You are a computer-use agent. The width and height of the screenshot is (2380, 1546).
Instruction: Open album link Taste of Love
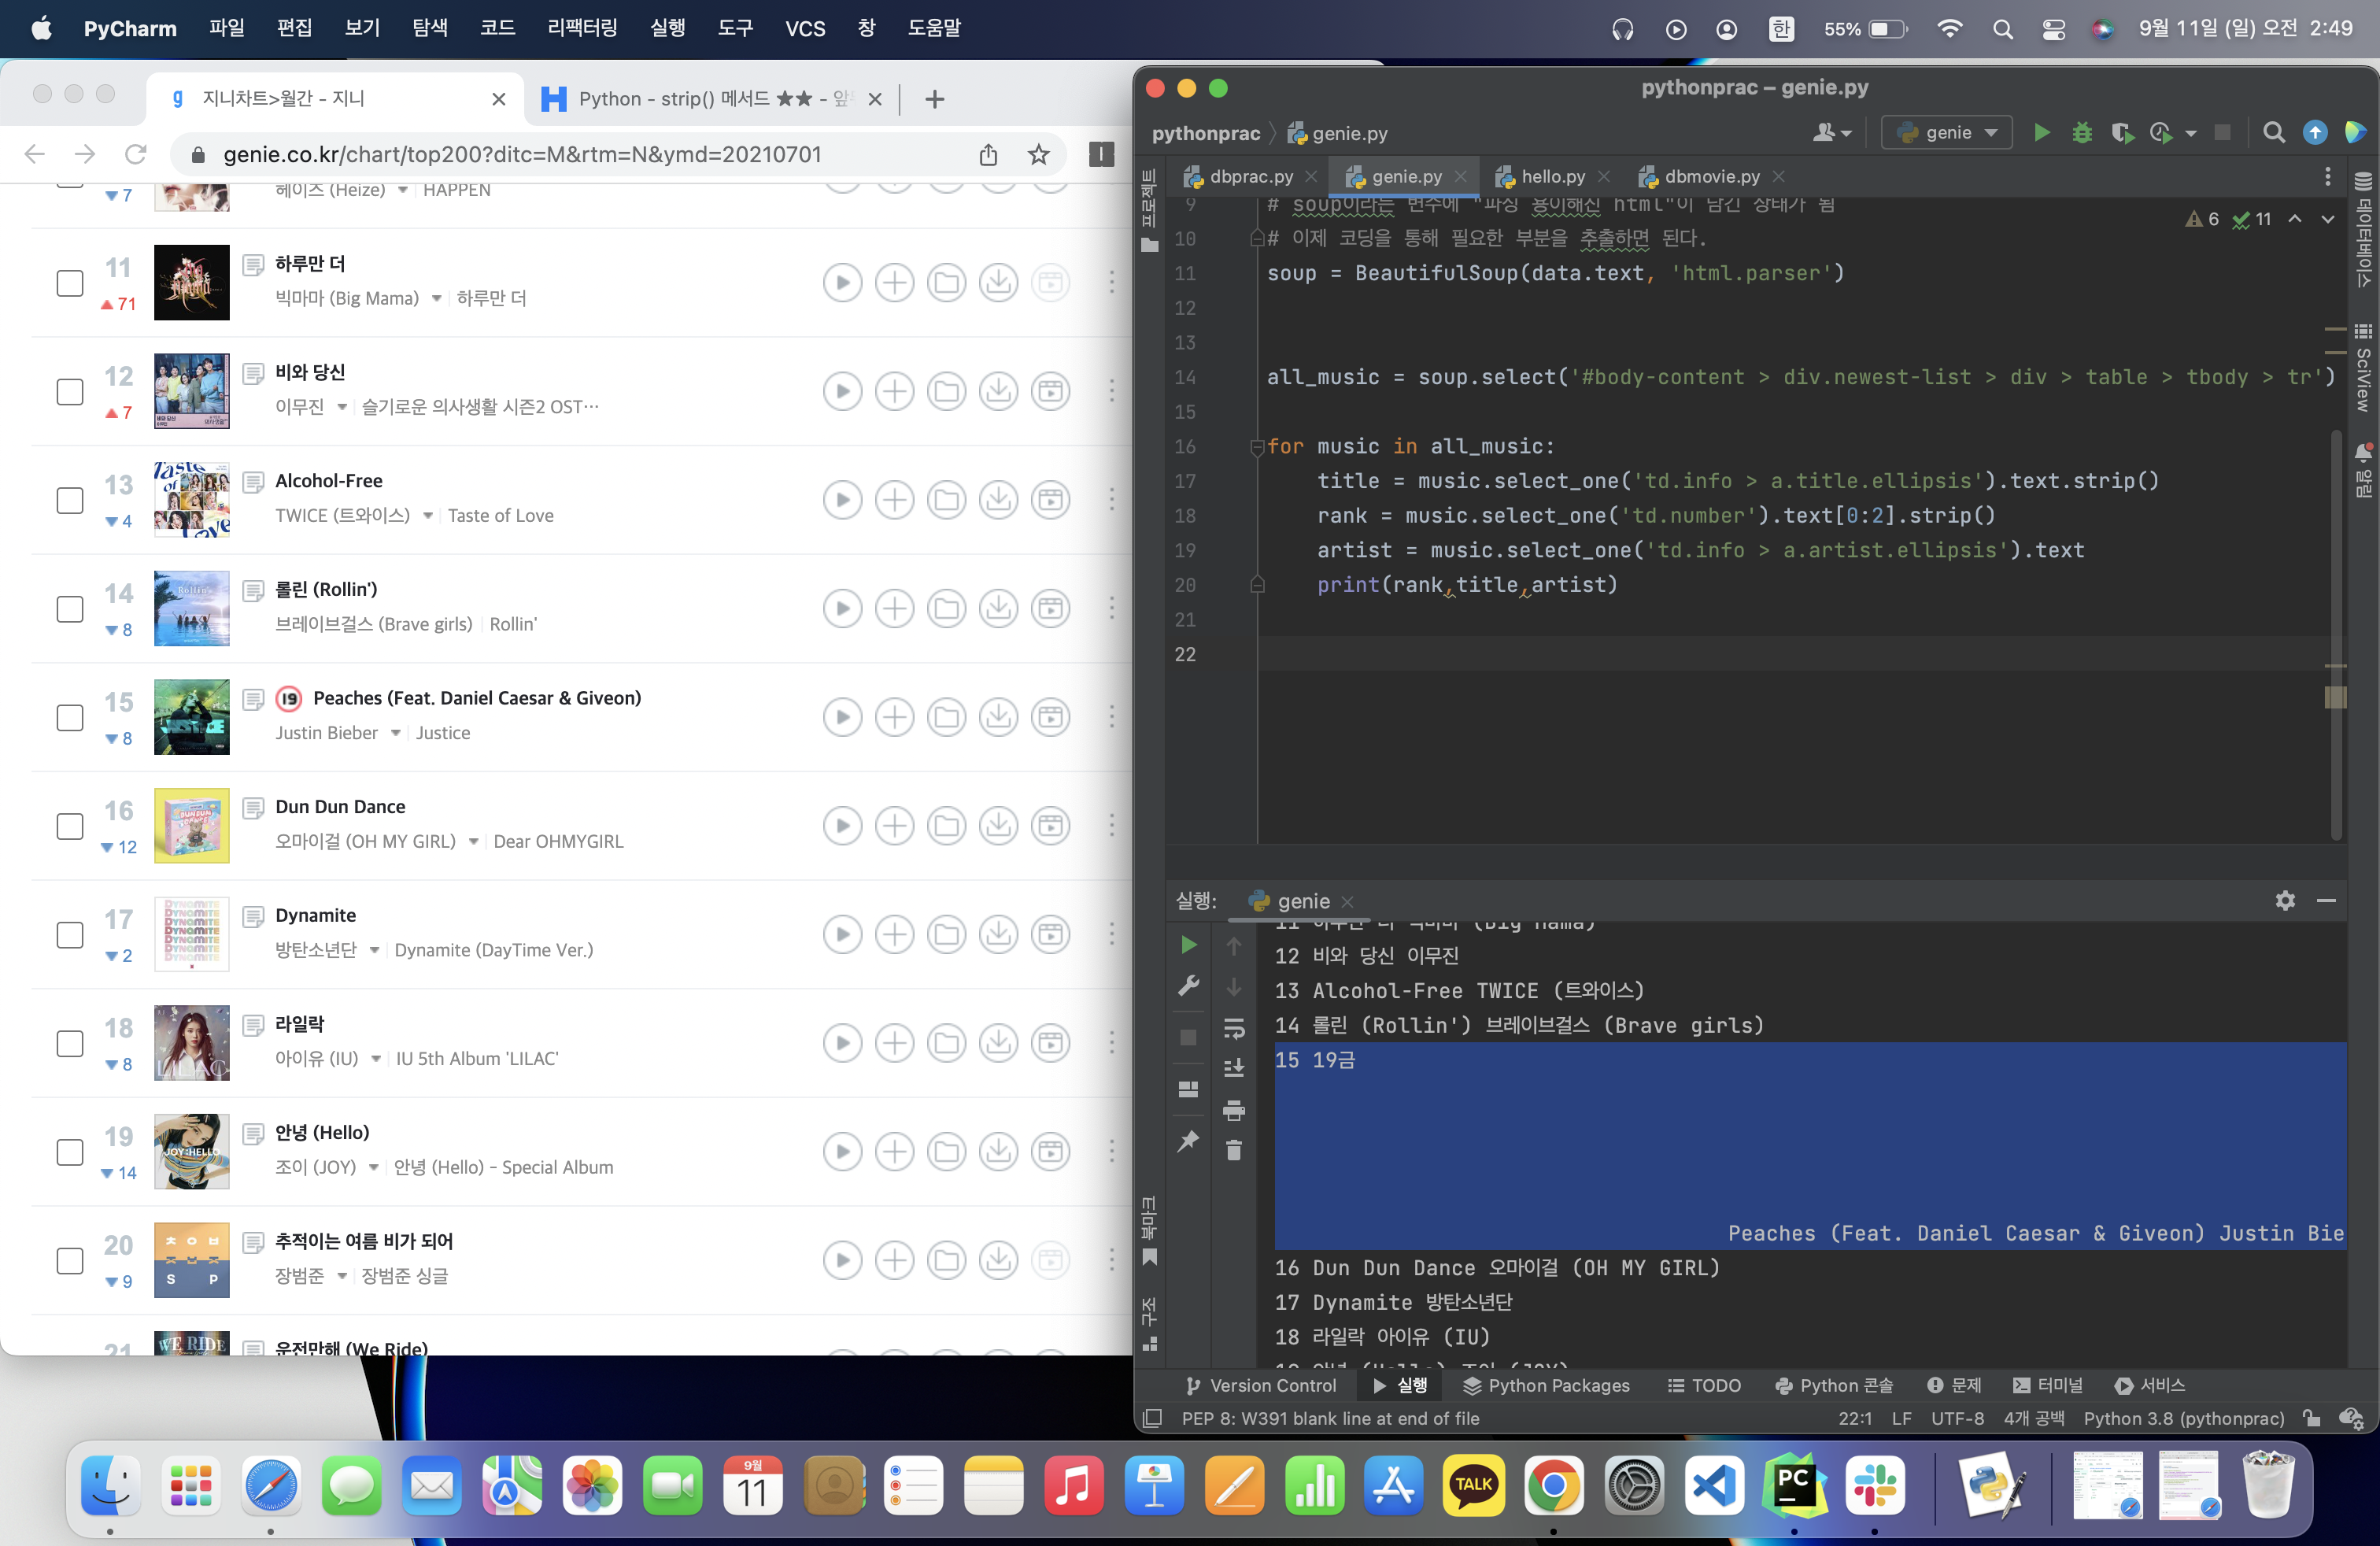pyautogui.click(x=501, y=516)
